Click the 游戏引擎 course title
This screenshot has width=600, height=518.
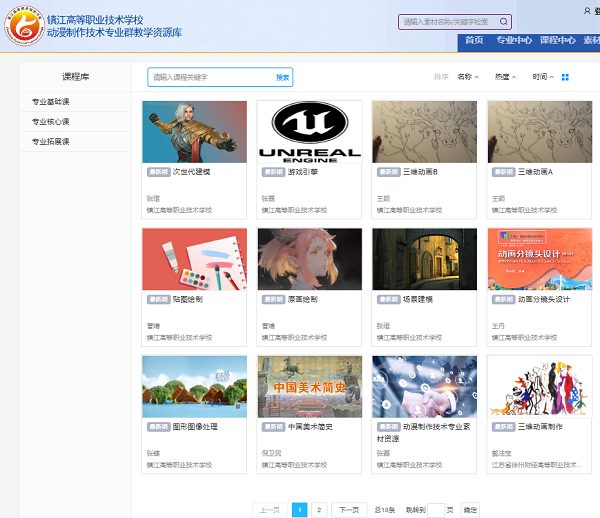(303, 172)
